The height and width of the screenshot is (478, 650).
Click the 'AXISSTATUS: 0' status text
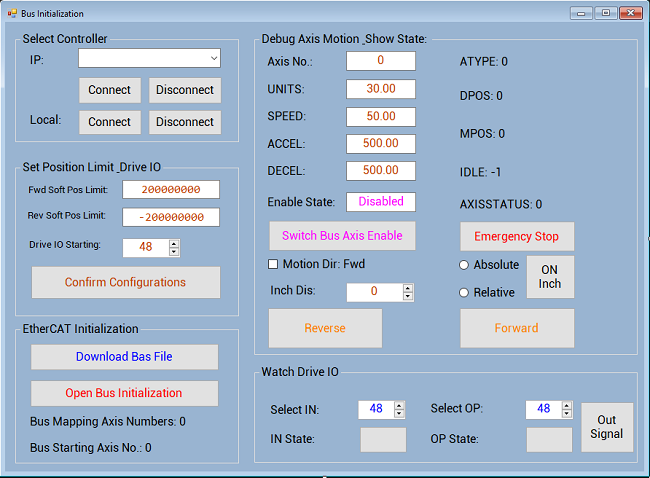coord(501,204)
